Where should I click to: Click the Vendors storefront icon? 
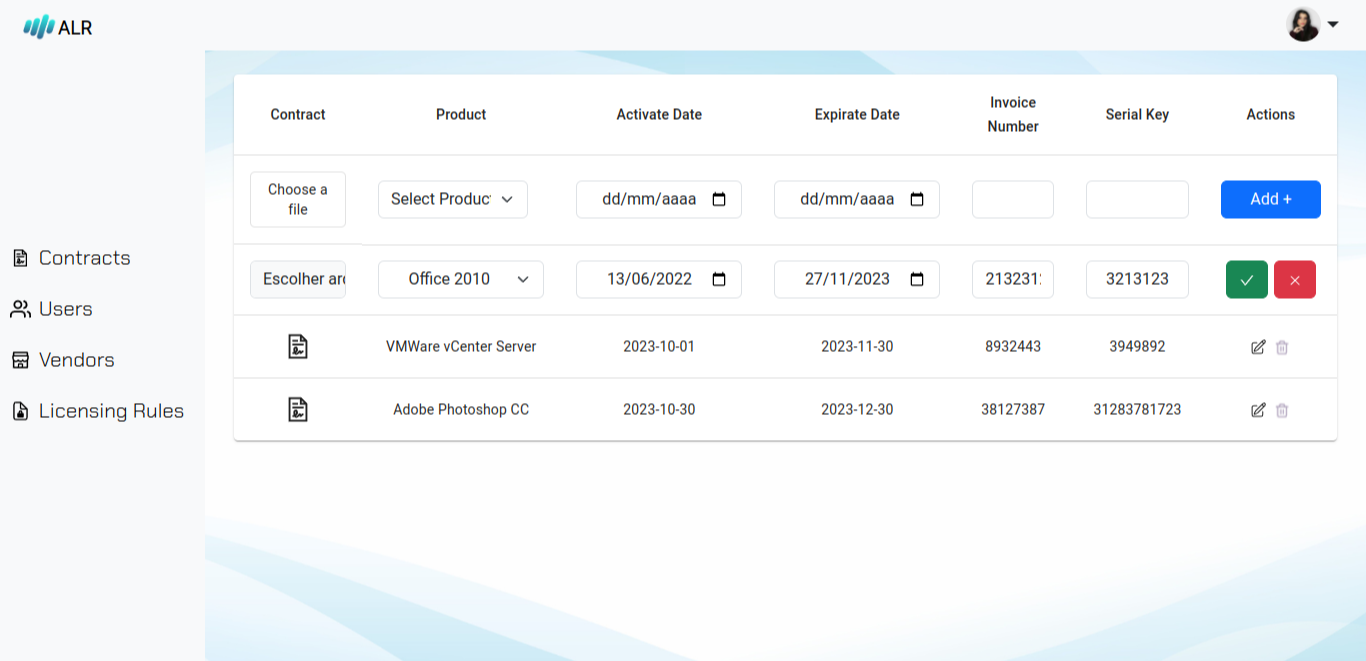pyautogui.click(x=20, y=360)
